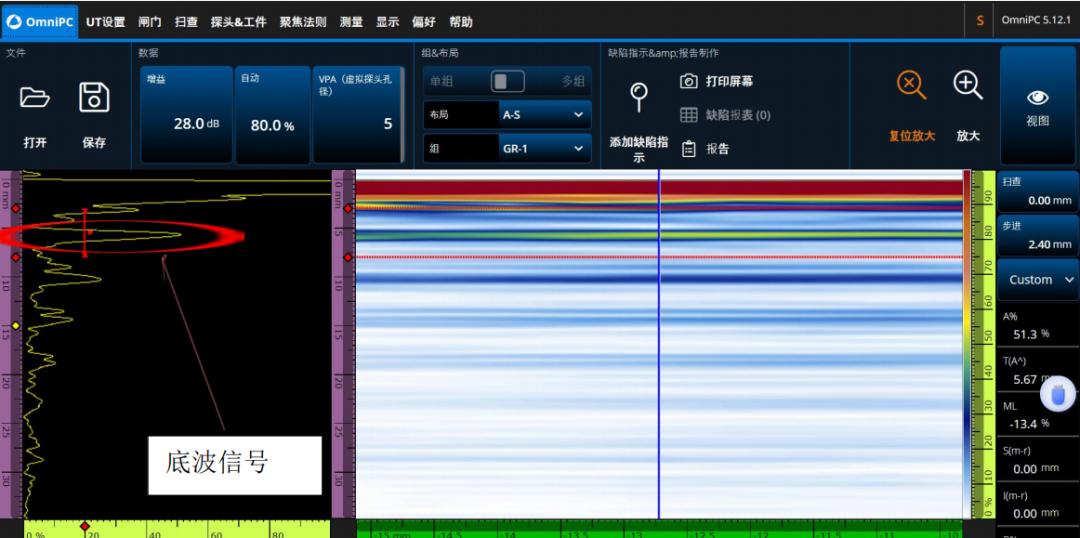Screen dimensions: 1080x538
Task: Select the 扫查 0.00 mm field
Action: click(1038, 192)
